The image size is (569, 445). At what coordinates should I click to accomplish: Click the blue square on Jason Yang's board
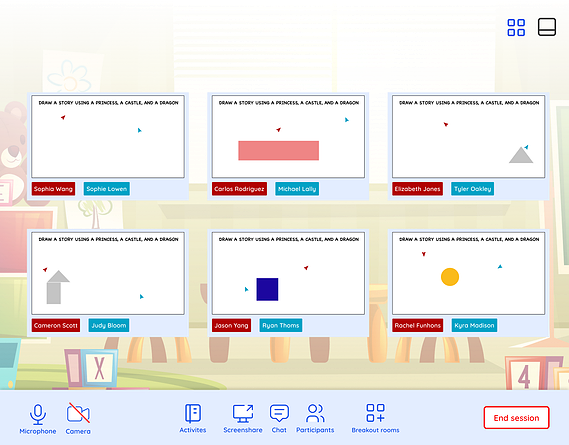click(267, 289)
